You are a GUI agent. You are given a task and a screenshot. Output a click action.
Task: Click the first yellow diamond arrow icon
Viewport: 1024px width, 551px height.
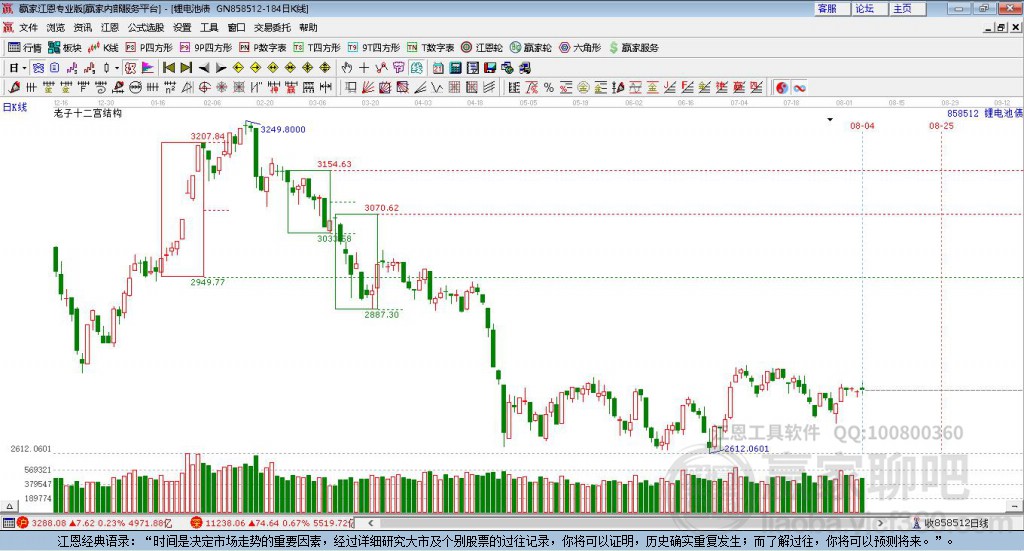[x=238, y=68]
